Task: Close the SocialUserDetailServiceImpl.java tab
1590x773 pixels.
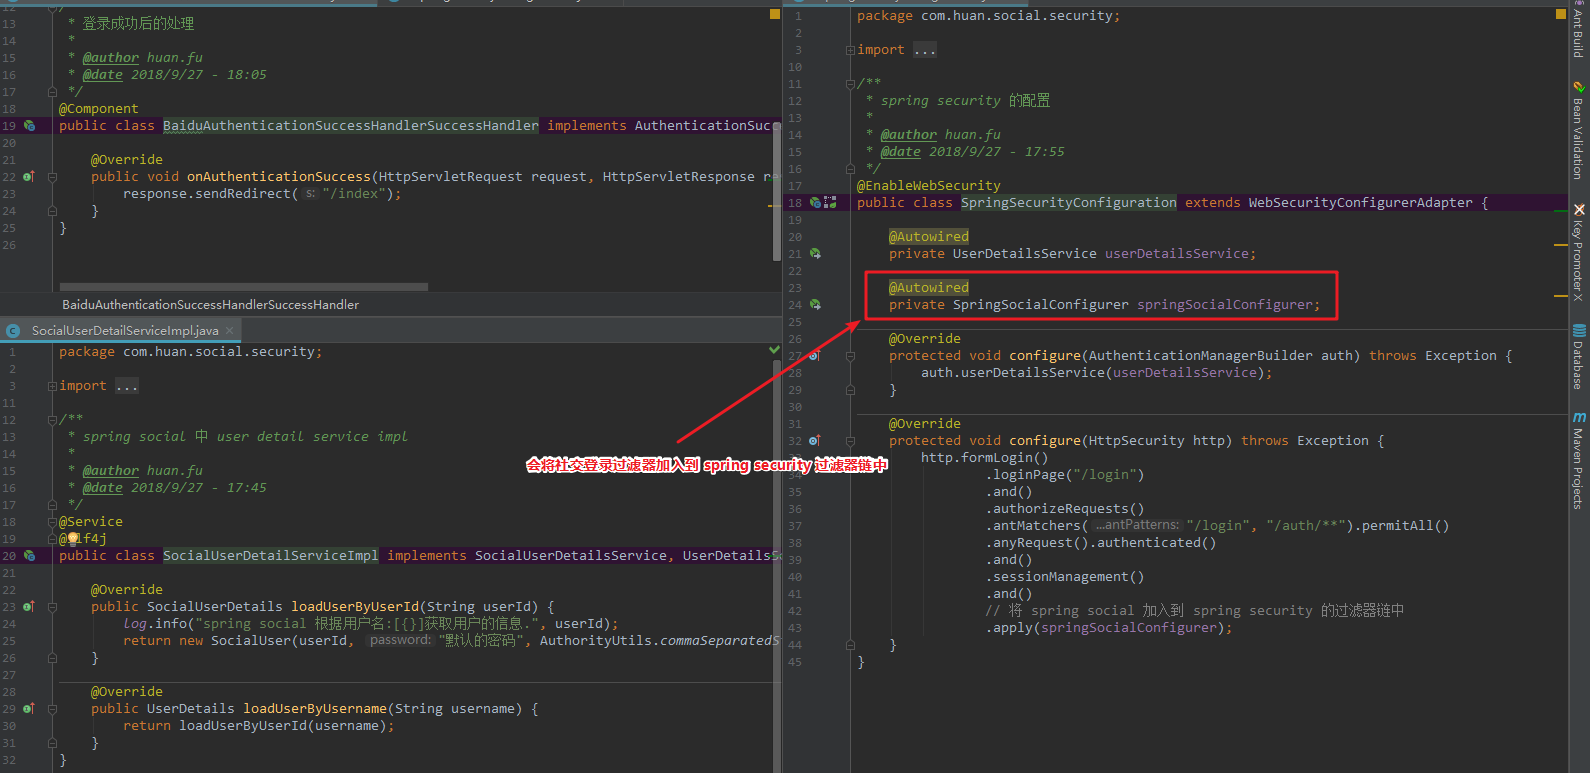Action: (229, 331)
